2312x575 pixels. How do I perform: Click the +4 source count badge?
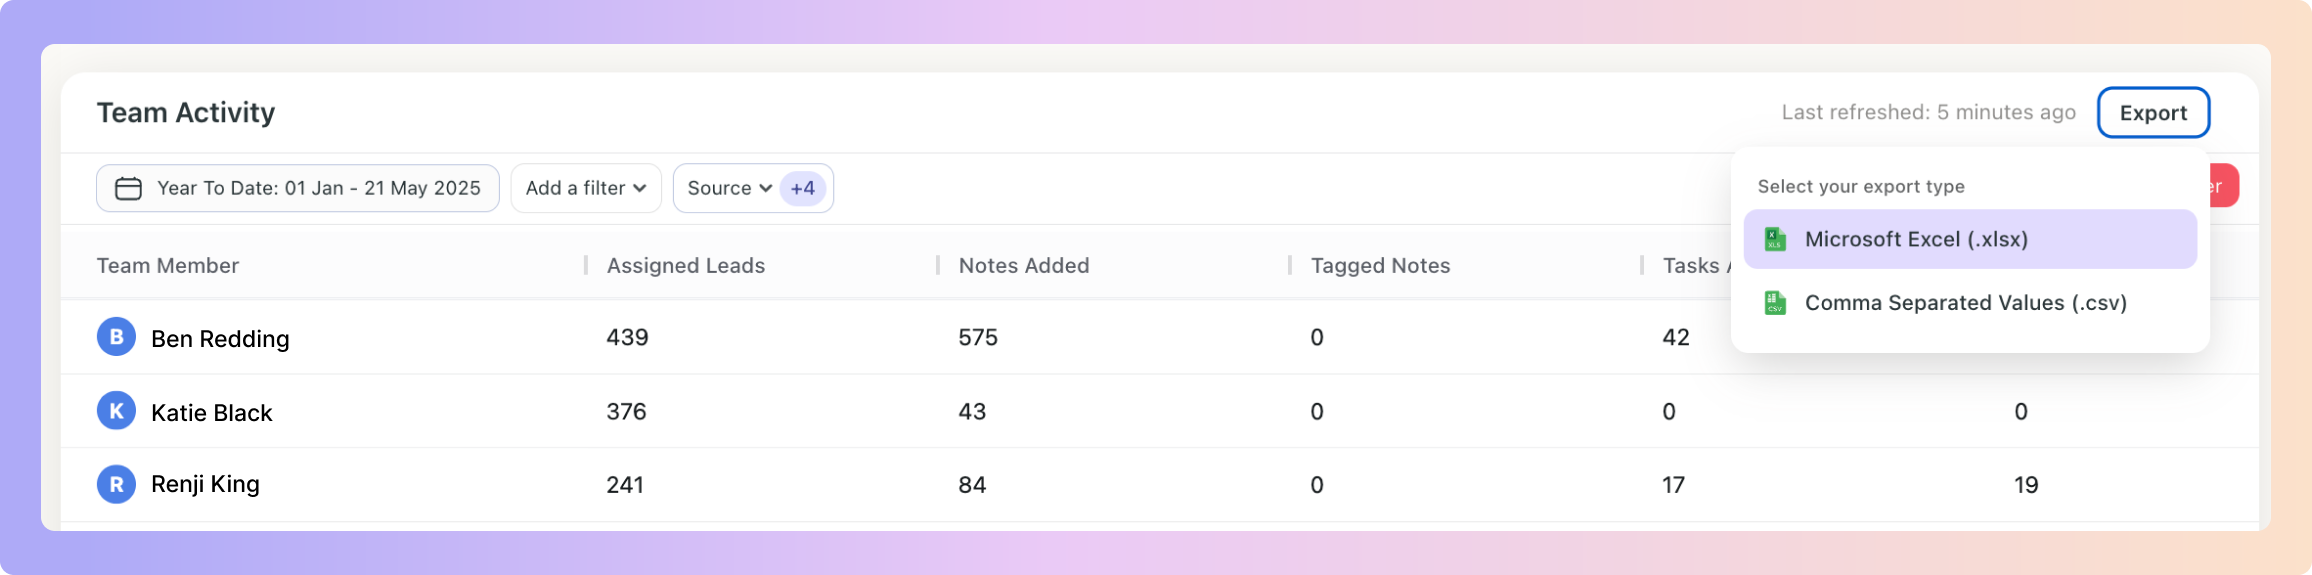point(803,188)
